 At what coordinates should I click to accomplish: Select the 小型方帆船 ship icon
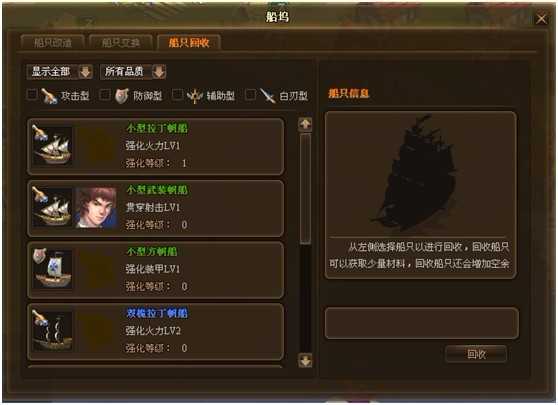coord(52,268)
